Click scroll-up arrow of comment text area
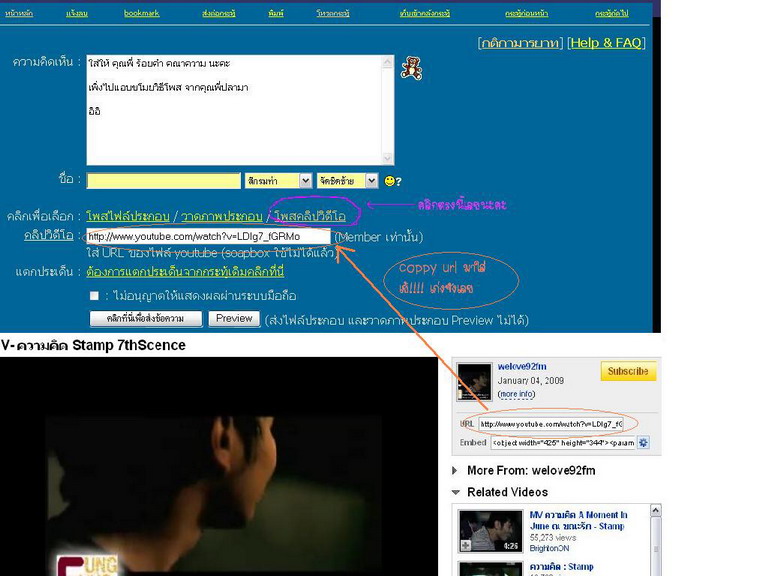Screen dimensions: 768x576 click(387, 62)
